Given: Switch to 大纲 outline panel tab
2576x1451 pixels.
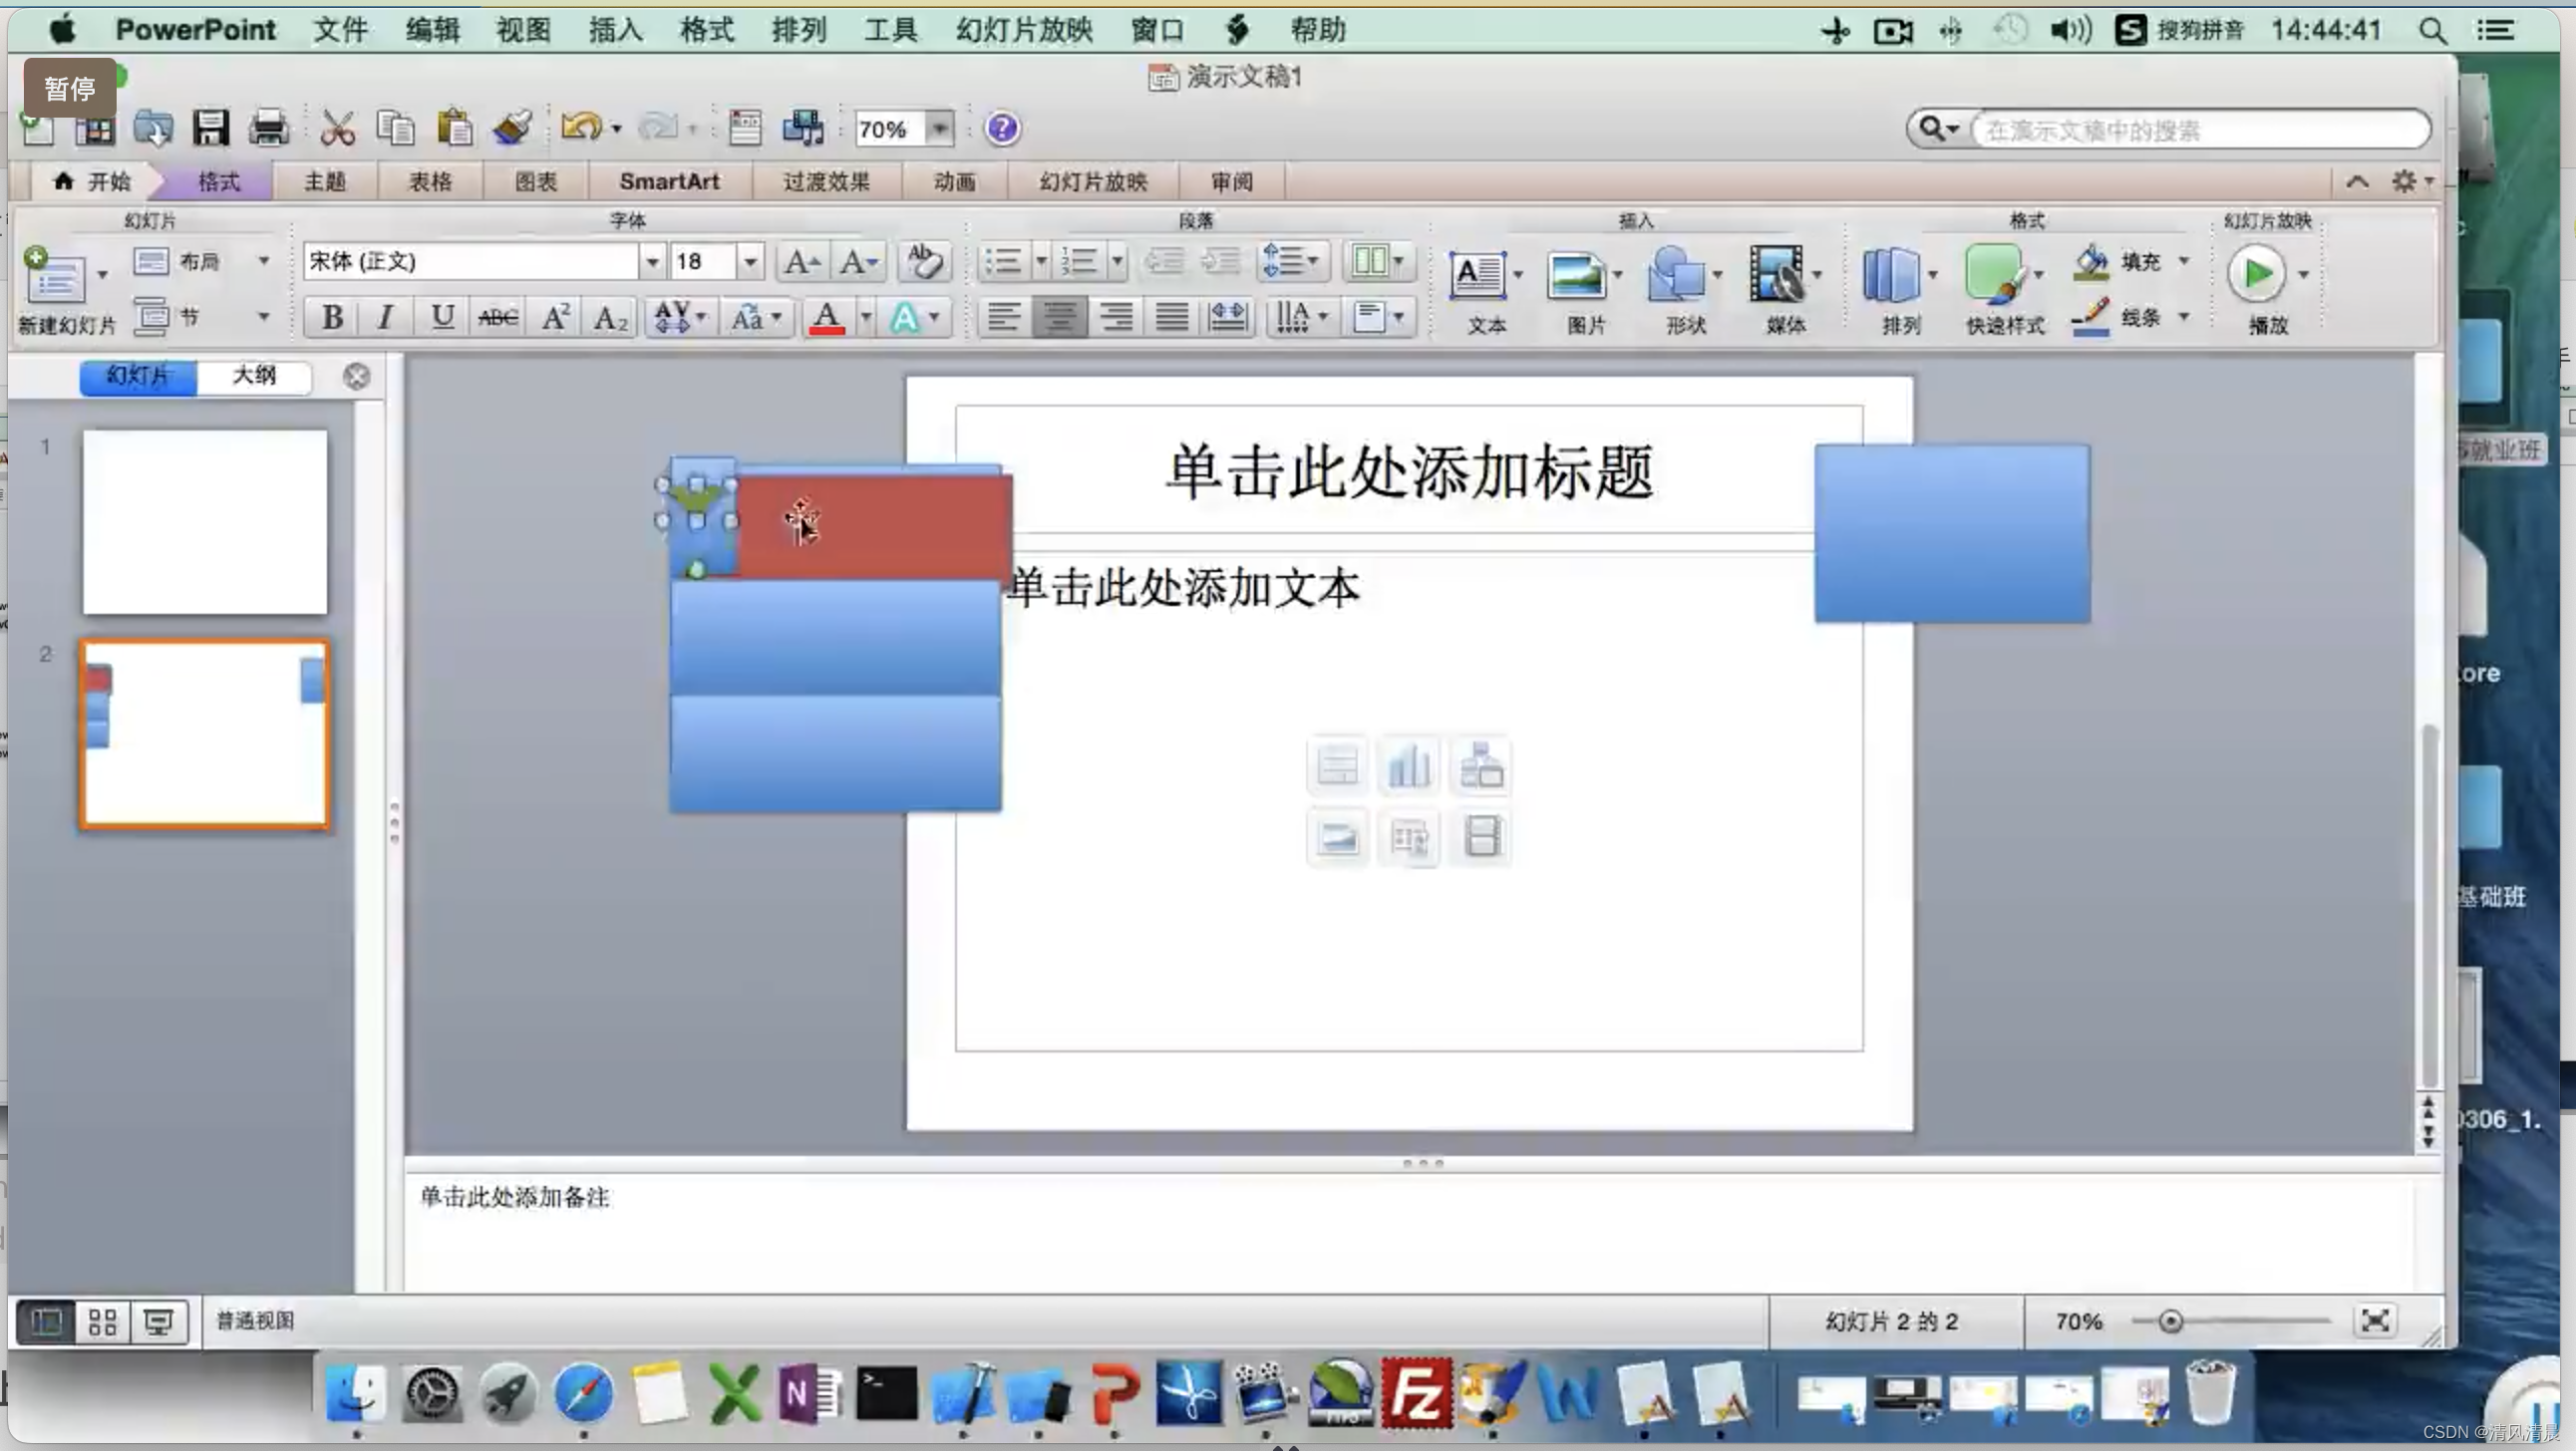Looking at the screenshot, I should tap(254, 376).
